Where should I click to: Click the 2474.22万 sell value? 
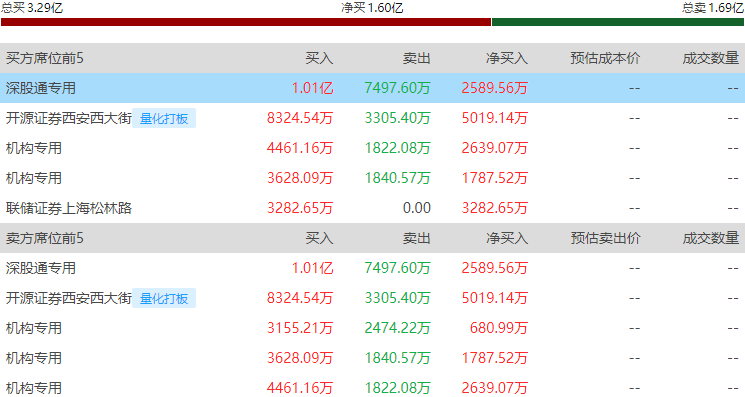pos(397,328)
